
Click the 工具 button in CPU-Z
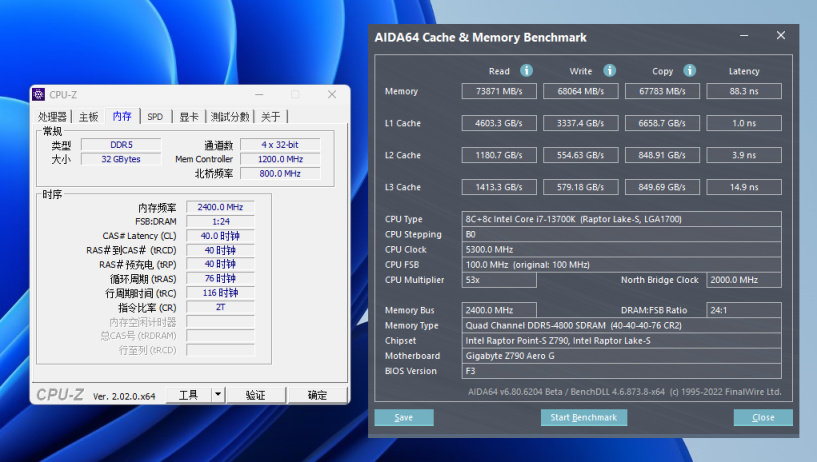click(x=189, y=395)
